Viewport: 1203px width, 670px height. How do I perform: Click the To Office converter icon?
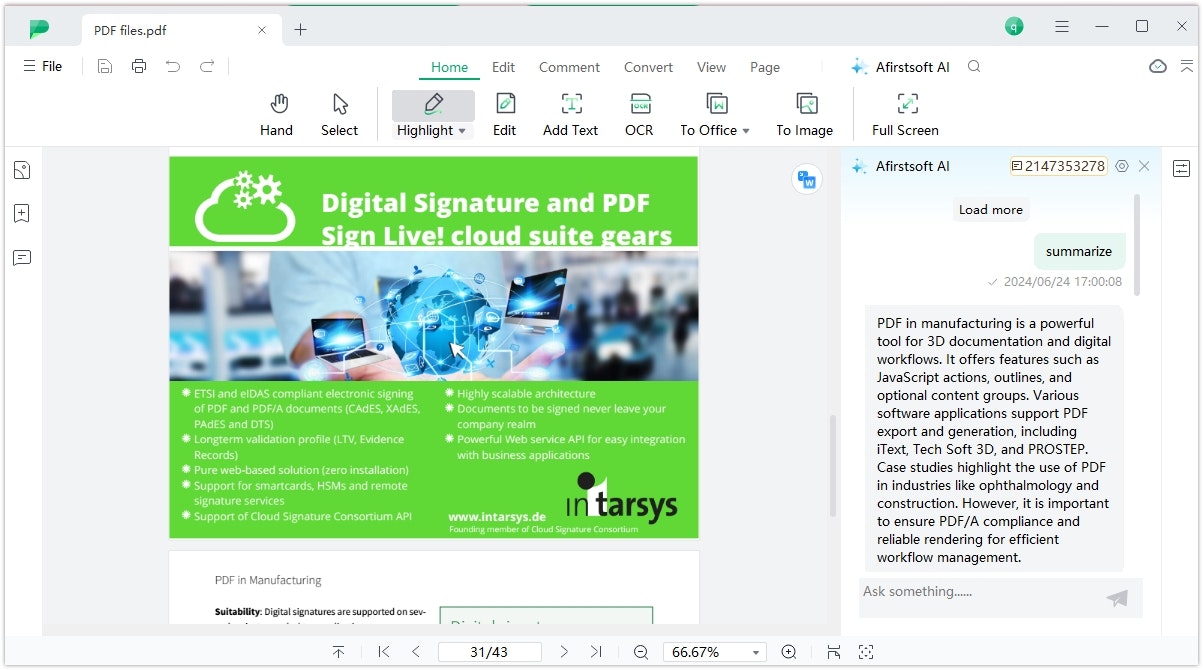pyautogui.click(x=716, y=103)
